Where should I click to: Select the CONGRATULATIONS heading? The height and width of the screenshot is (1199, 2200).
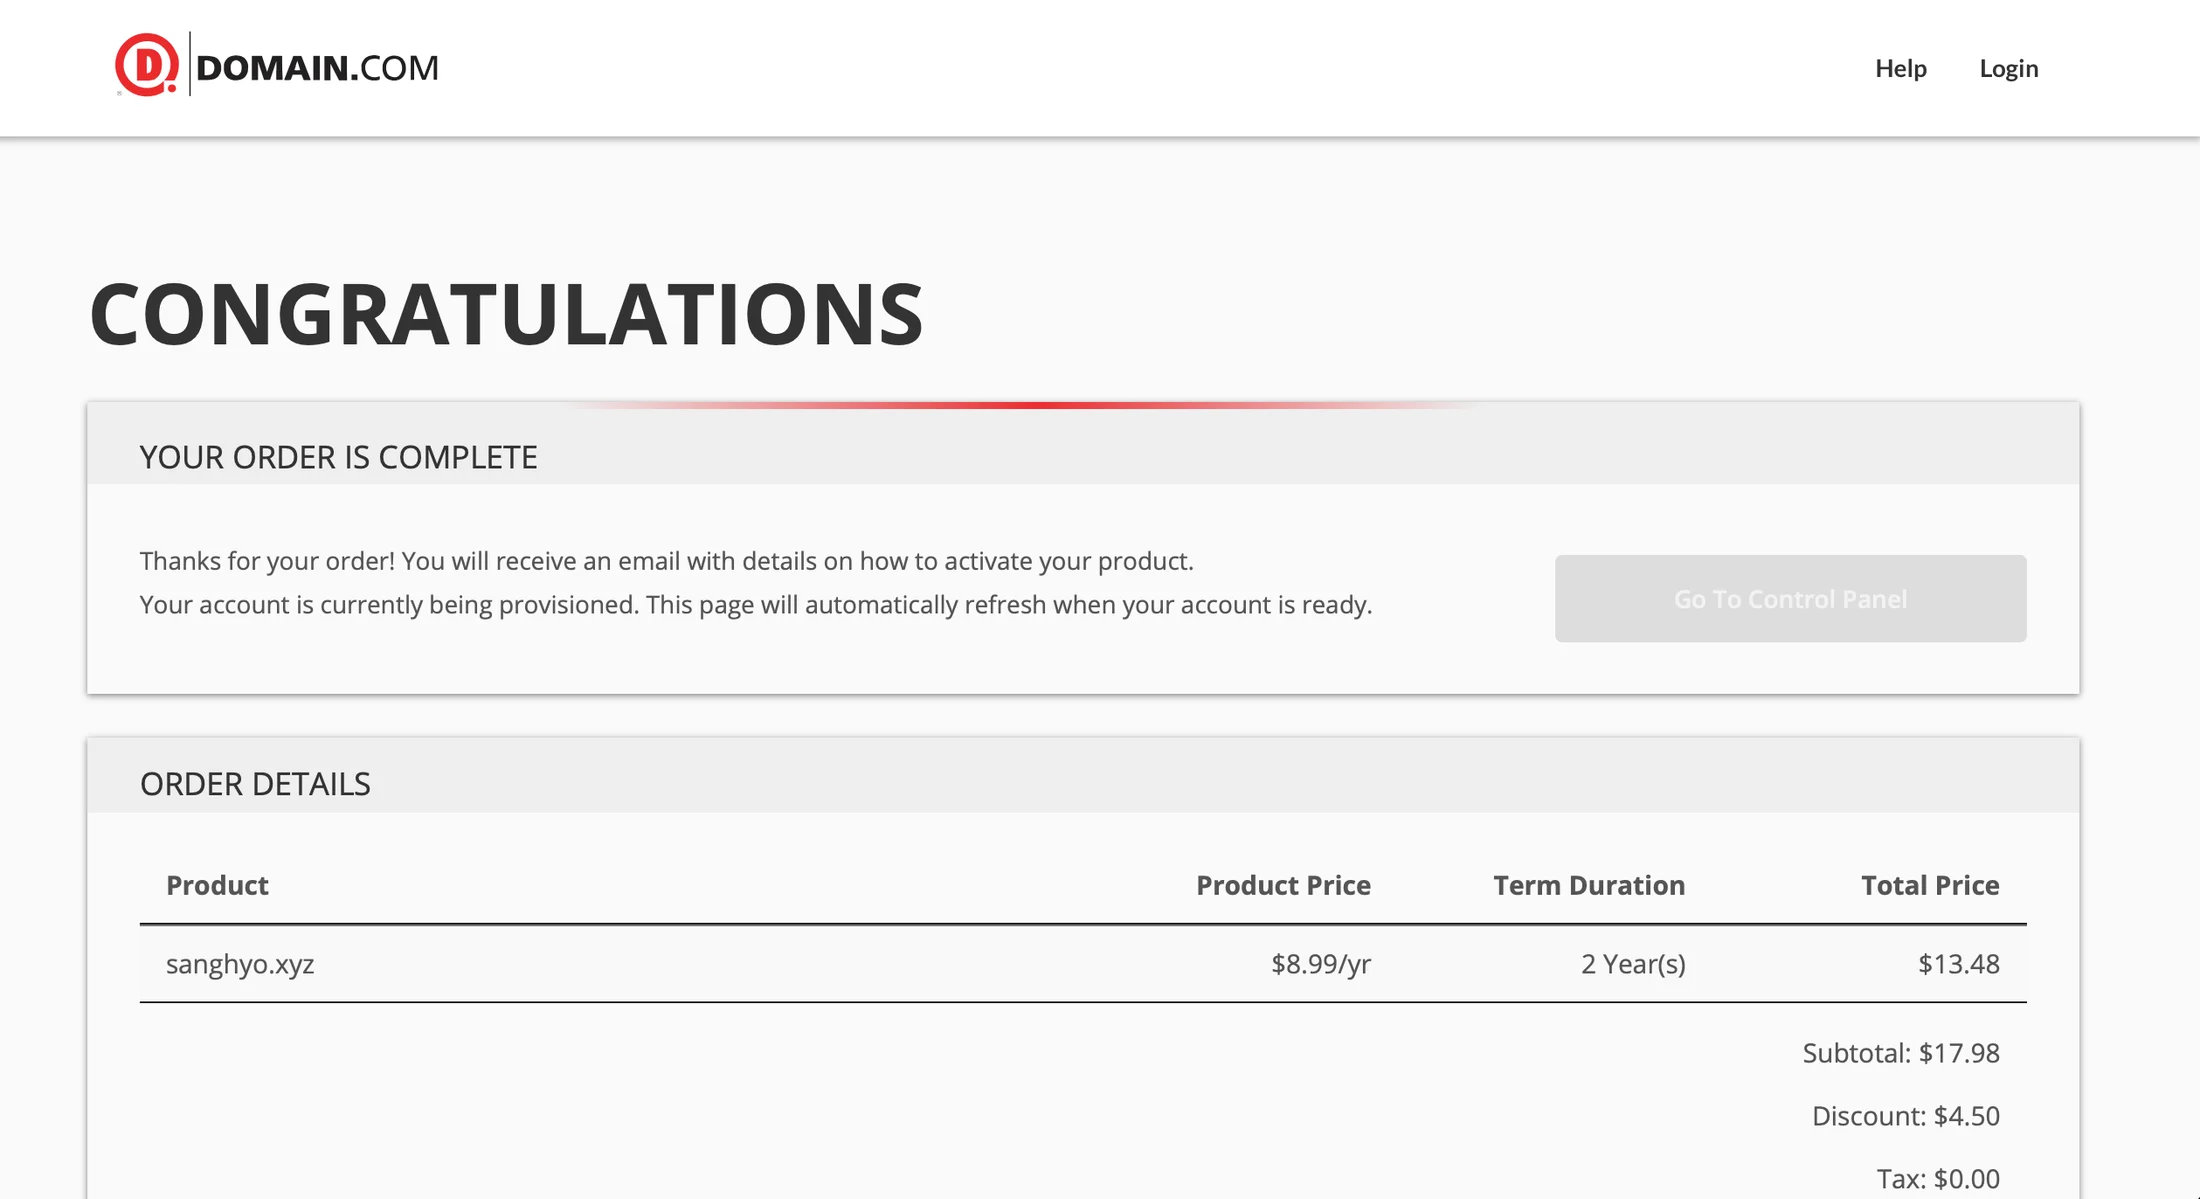pyautogui.click(x=506, y=314)
